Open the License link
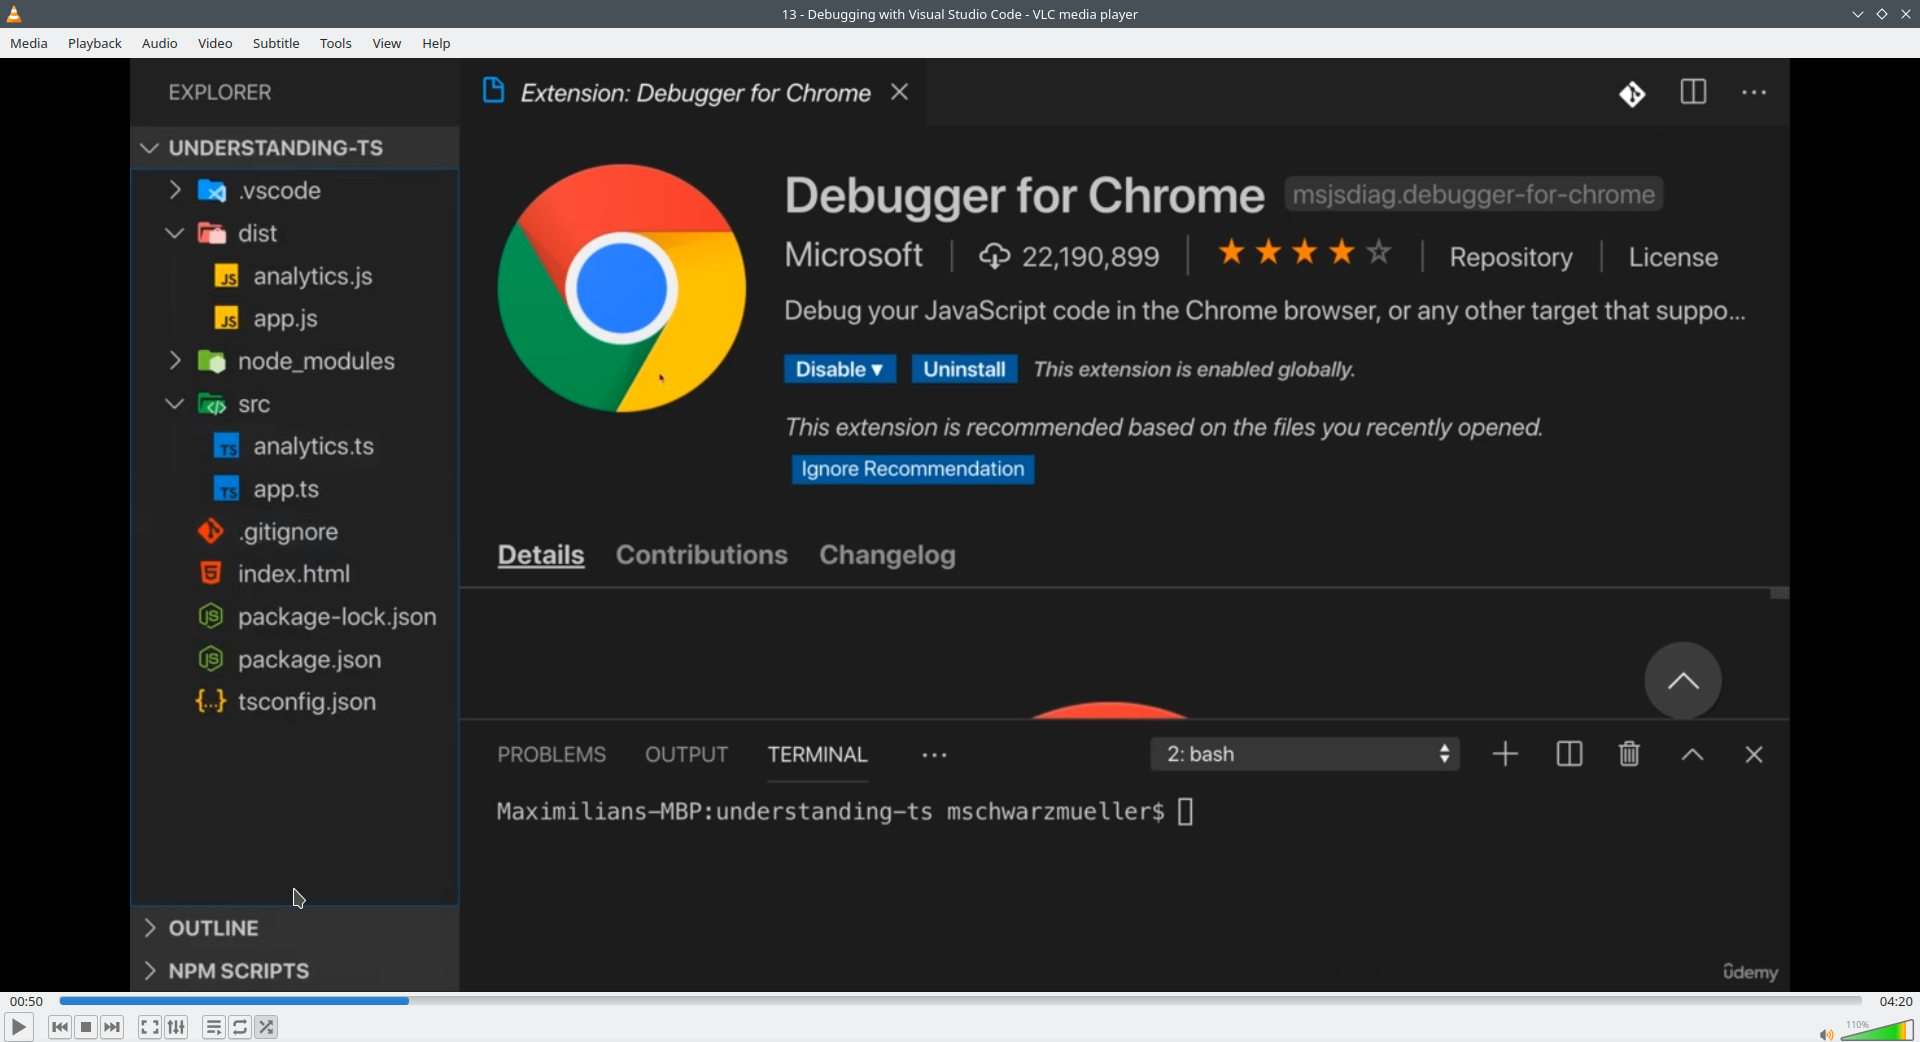Viewport: 1920px width, 1042px height. pyautogui.click(x=1673, y=257)
